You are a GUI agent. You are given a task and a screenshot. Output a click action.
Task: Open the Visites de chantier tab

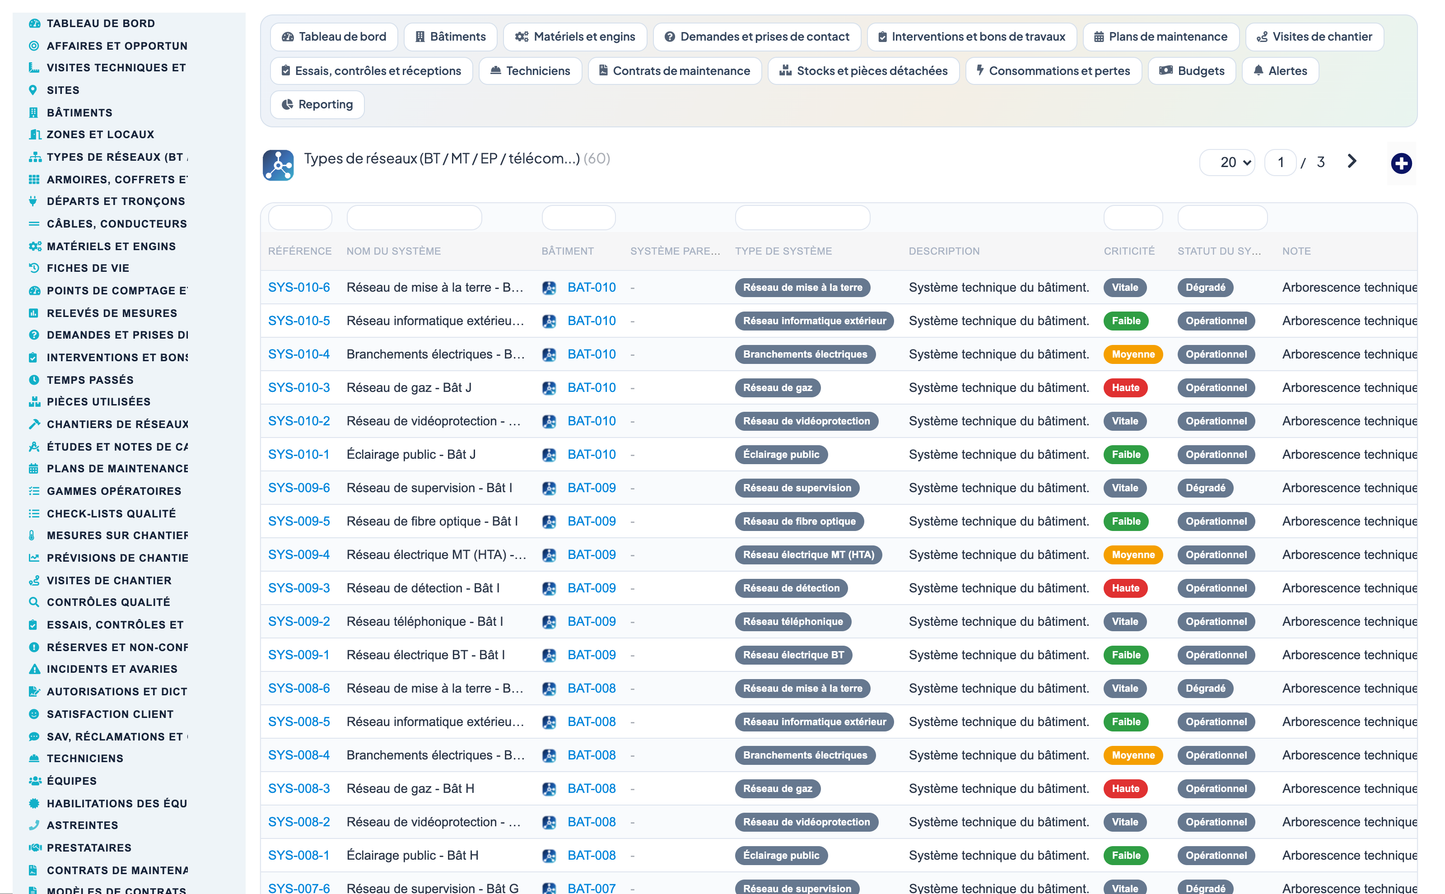[x=1314, y=37]
